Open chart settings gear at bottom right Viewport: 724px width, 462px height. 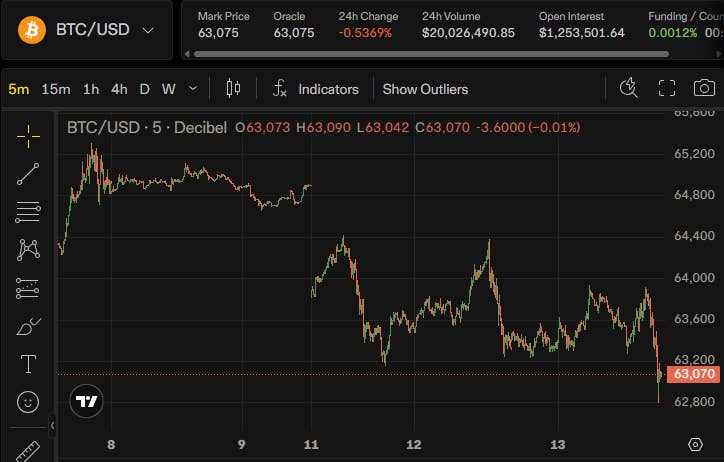tap(695, 444)
